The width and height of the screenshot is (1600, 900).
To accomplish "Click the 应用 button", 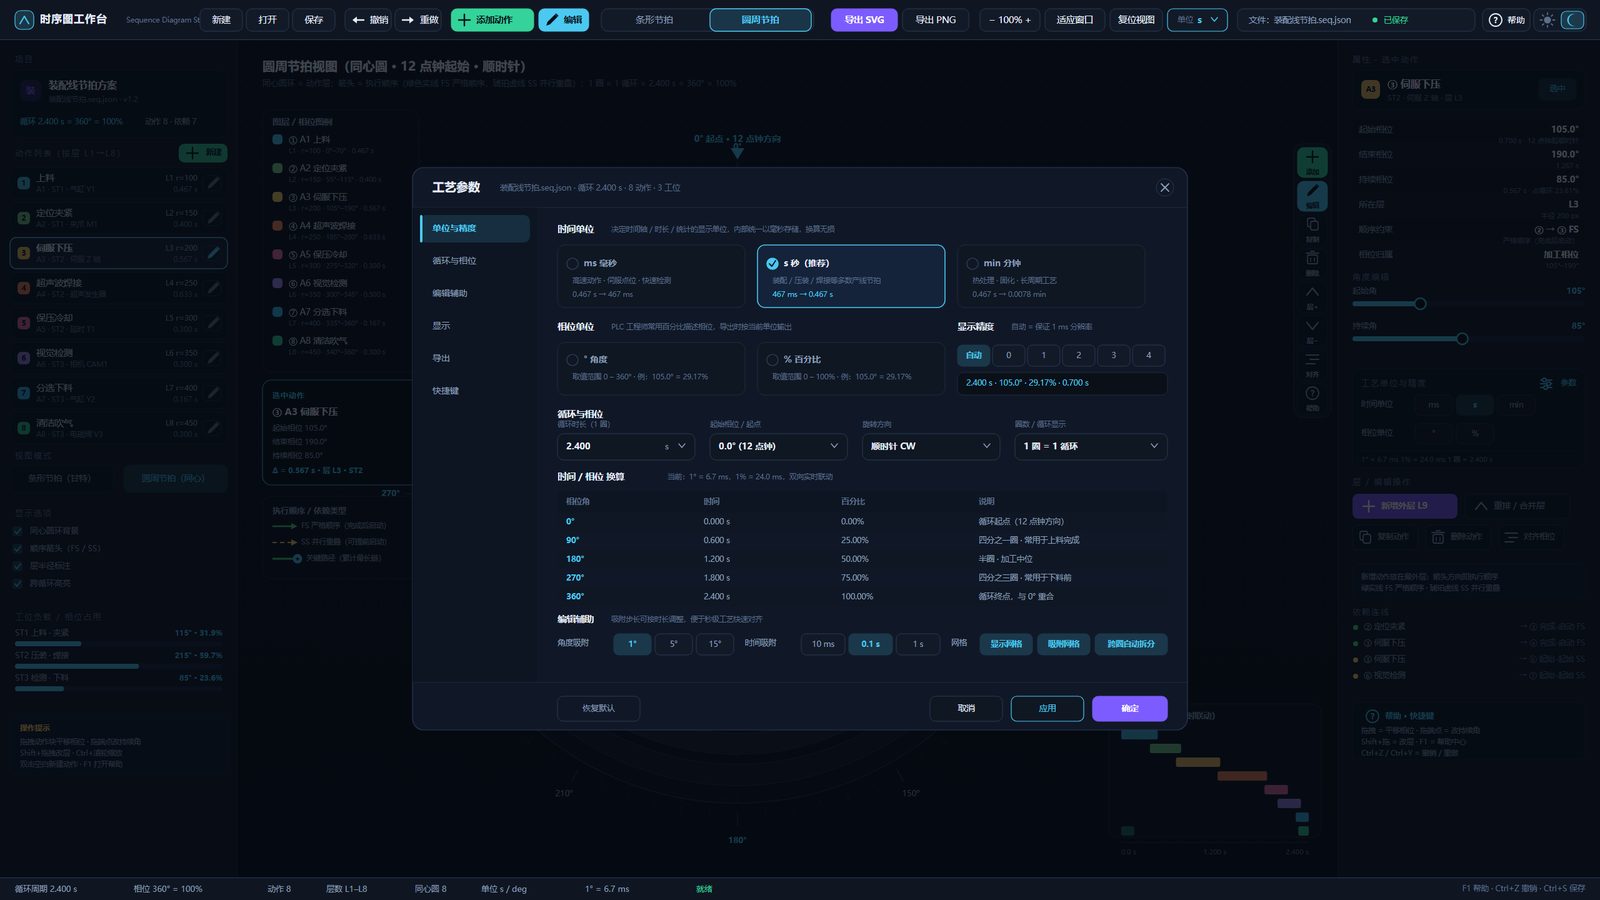I will (1047, 708).
